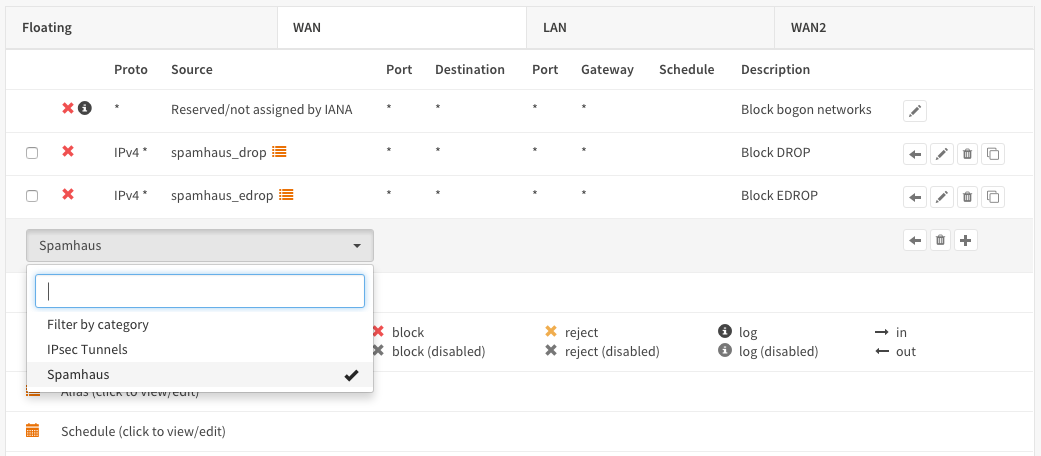Collapse the Spamhaus category dropdown

200,245
